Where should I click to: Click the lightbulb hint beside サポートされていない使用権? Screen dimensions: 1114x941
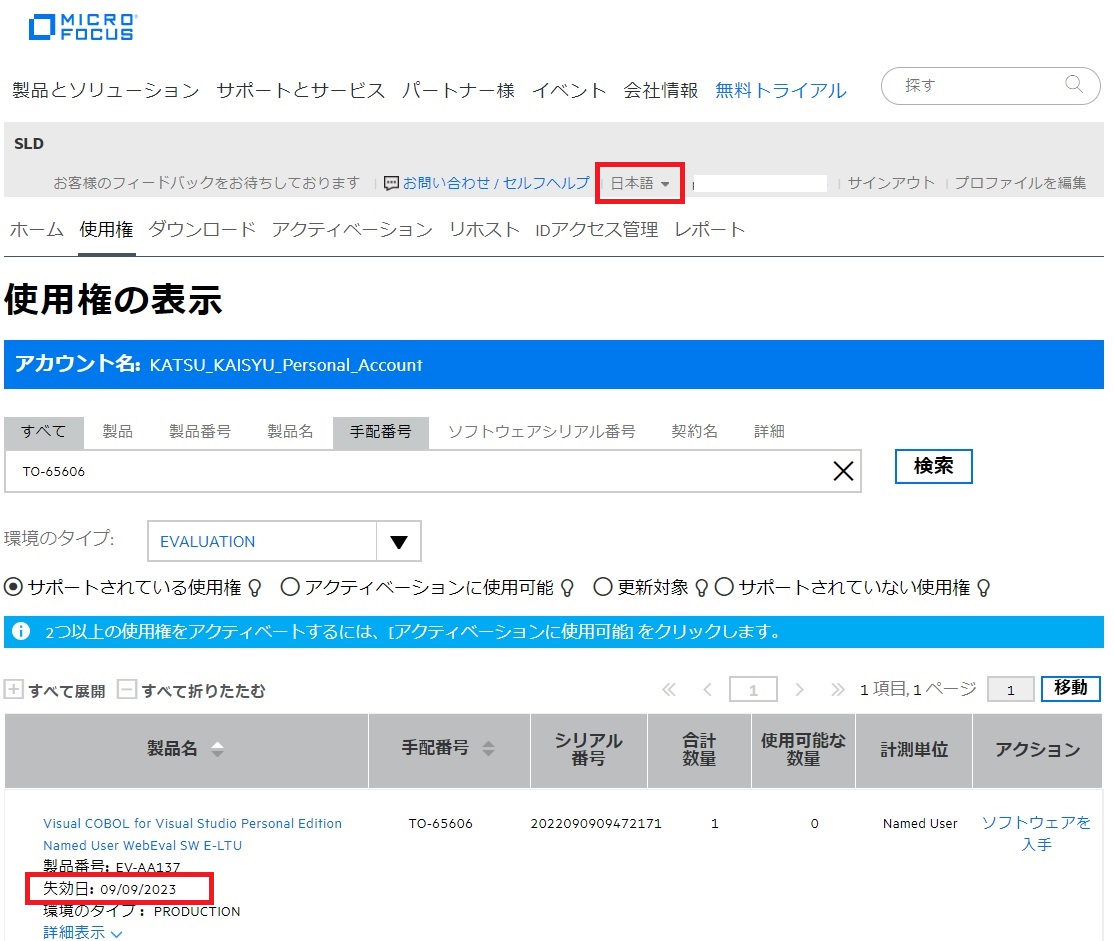click(983, 588)
